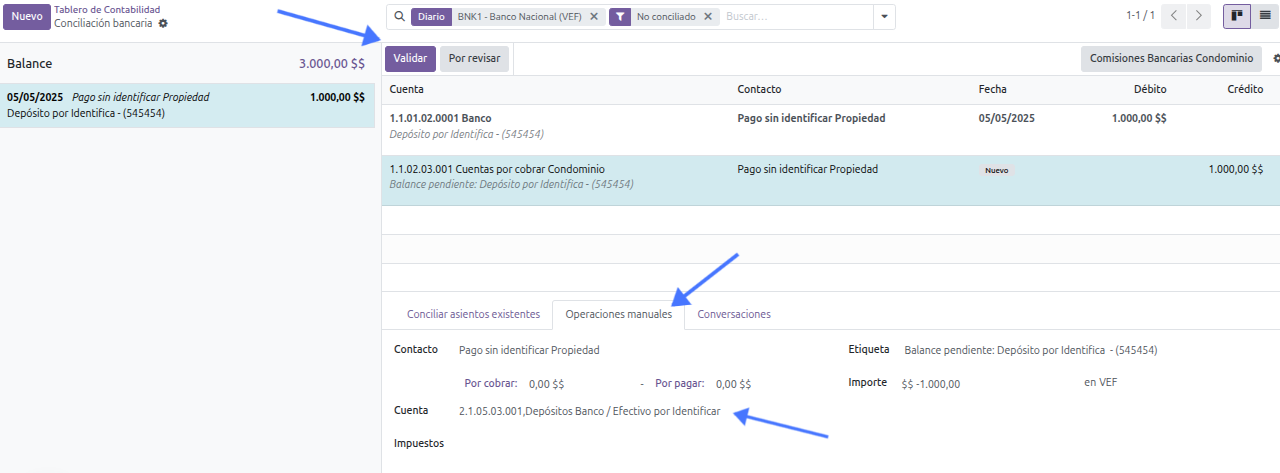This screenshot has height=473, width=1280.
Task: Switch to list view
Action: [x=1265, y=16]
